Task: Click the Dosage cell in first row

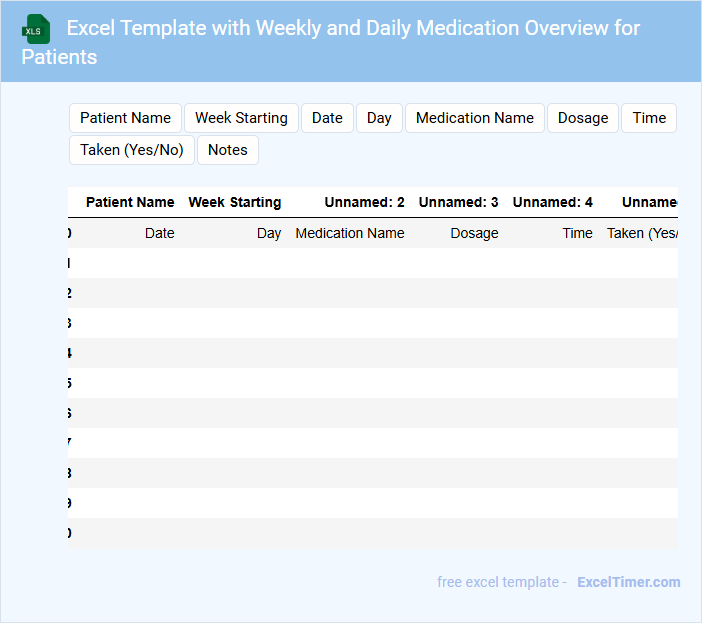Action: [474, 233]
